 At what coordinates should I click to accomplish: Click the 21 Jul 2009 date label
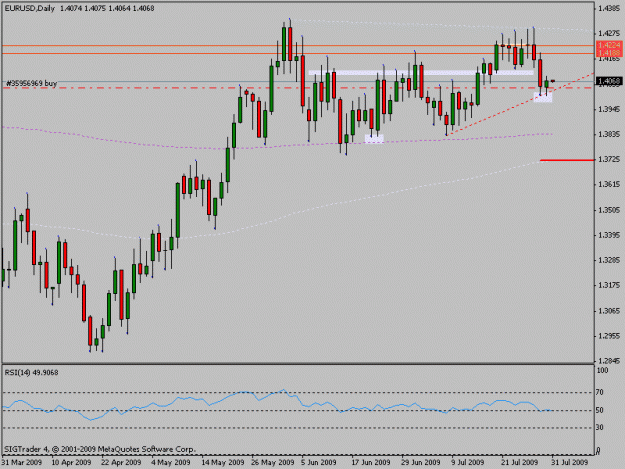[x=519, y=463]
